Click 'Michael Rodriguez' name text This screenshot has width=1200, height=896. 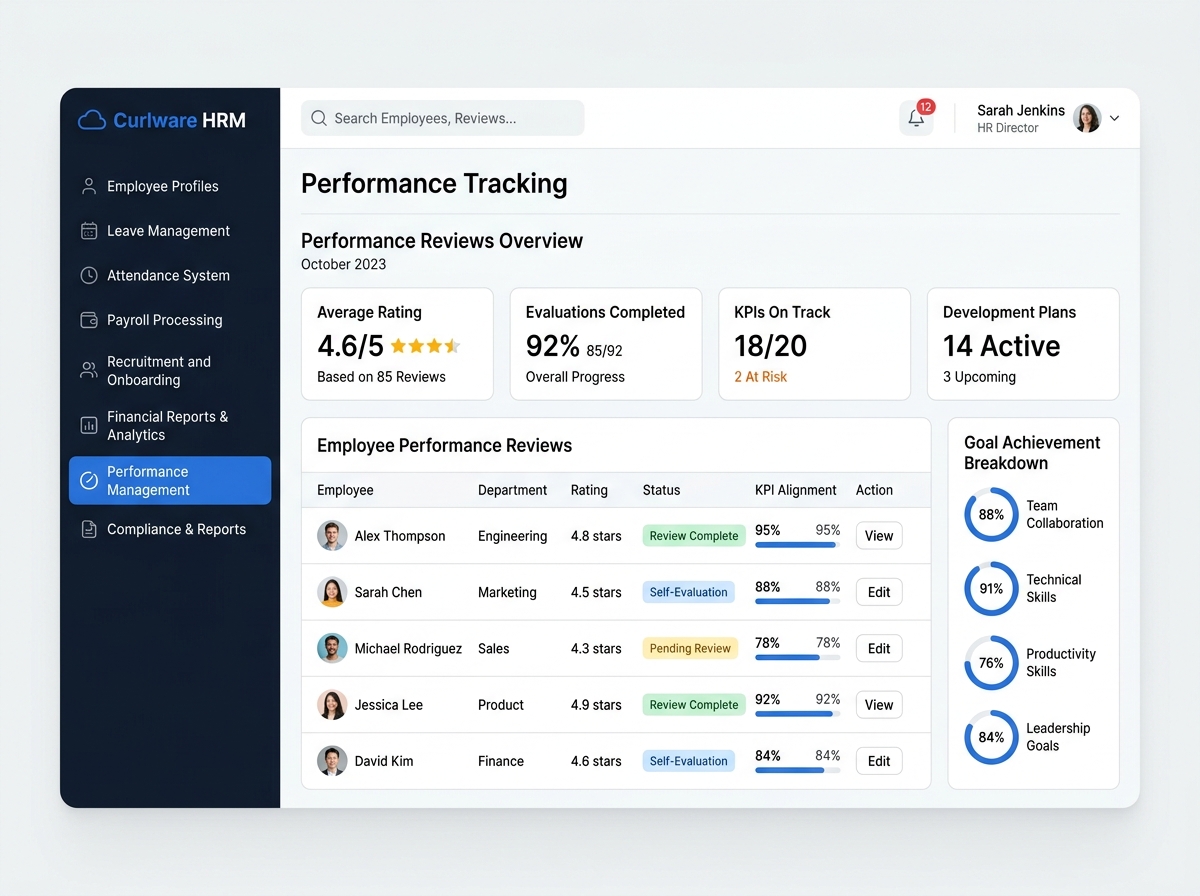point(408,648)
